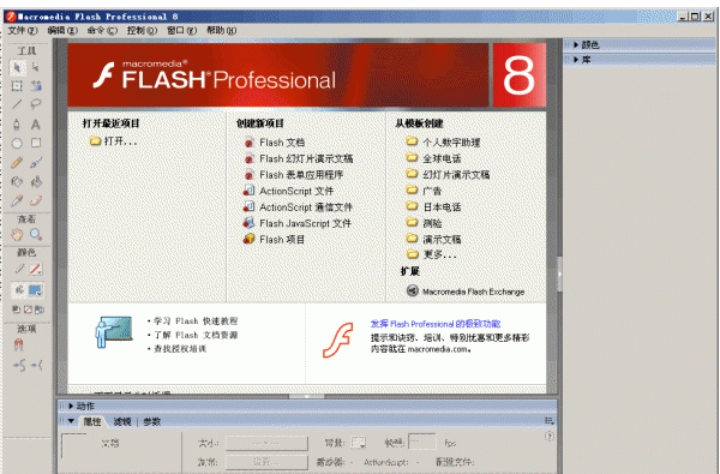Switch to the 滤镜 tab
This screenshot has width=720, height=474.
[122, 422]
